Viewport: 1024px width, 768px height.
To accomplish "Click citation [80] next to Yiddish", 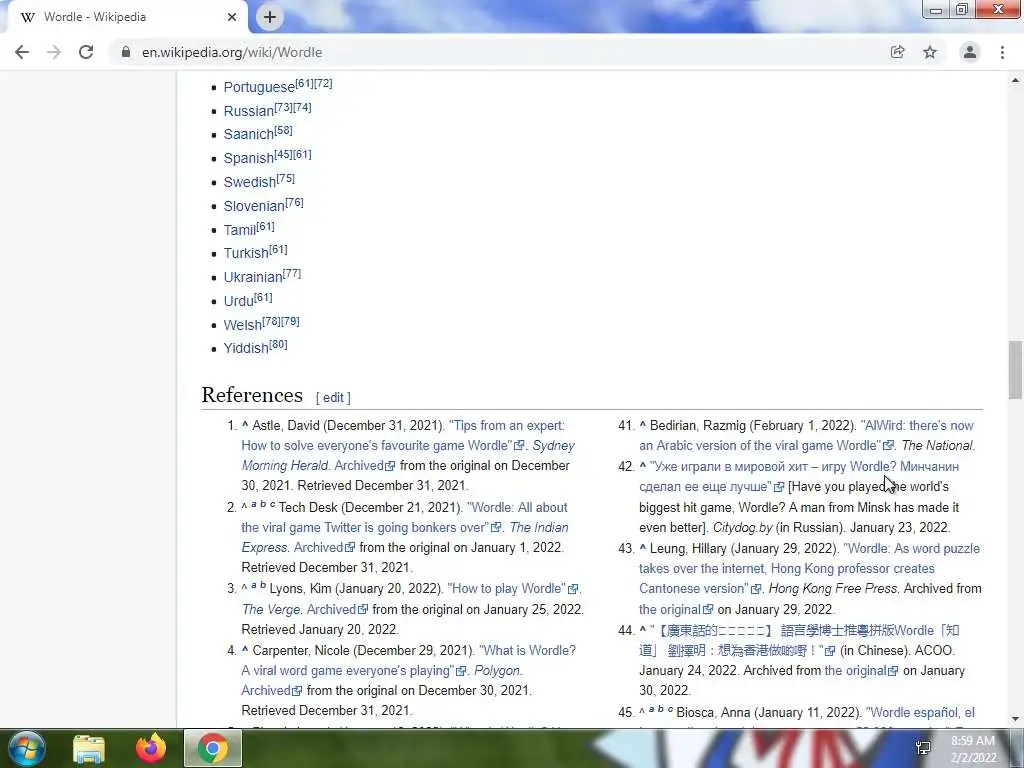I will pos(278,344).
